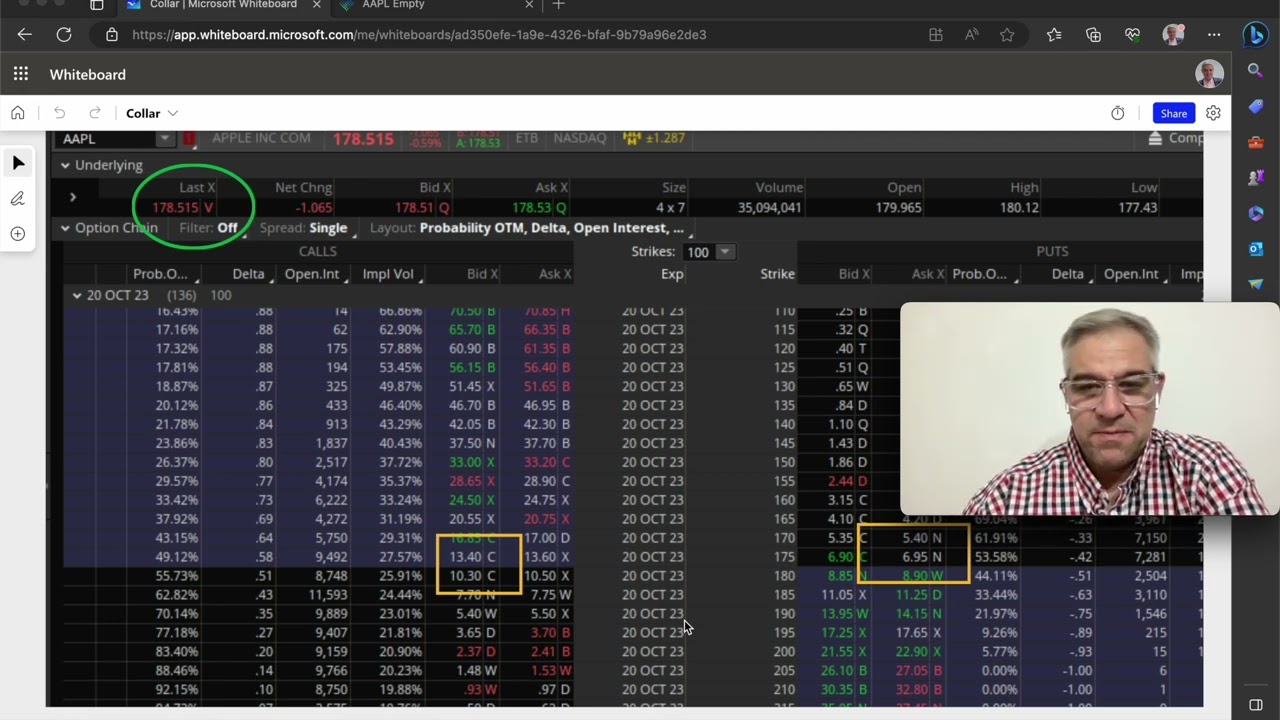Open the Microsoft 365 app launcher grid
Viewport: 1280px width, 720px height.
[x=21, y=74]
